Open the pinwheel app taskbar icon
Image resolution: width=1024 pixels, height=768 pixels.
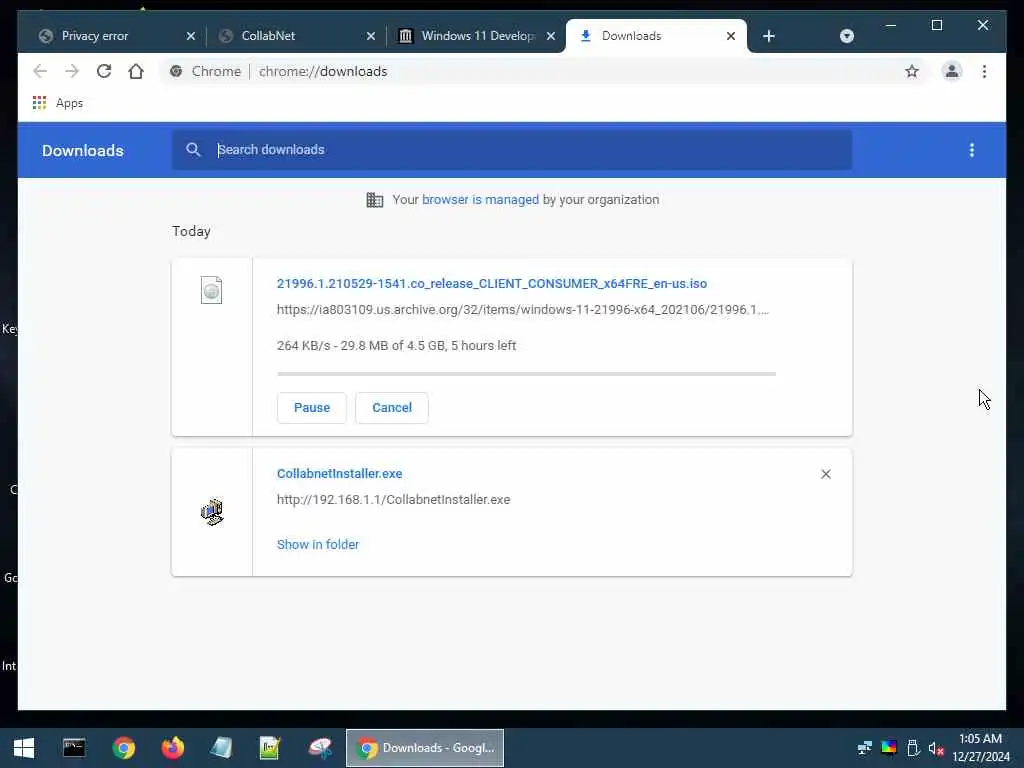[x=320, y=748]
